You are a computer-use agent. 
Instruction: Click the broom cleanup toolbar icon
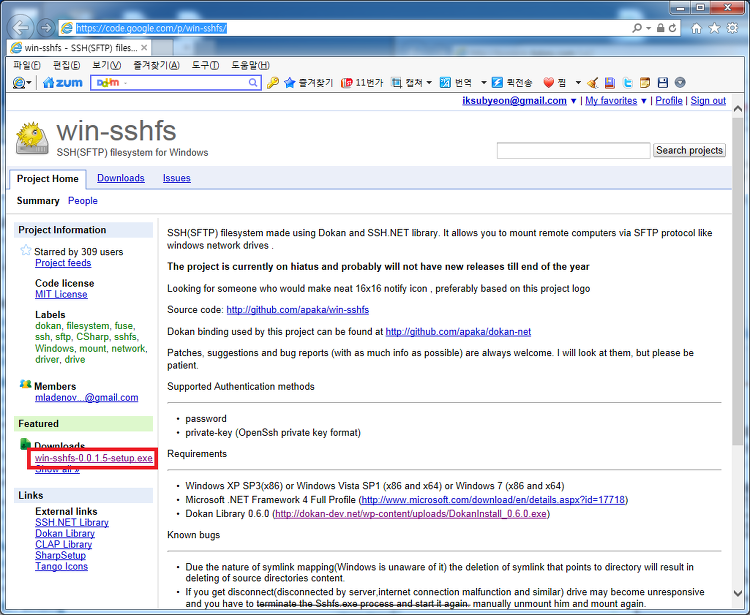pos(593,83)
